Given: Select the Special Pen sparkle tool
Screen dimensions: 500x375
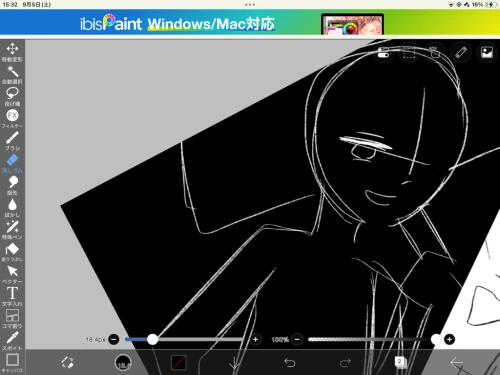Looking at the screenshot, I should 12,230.
